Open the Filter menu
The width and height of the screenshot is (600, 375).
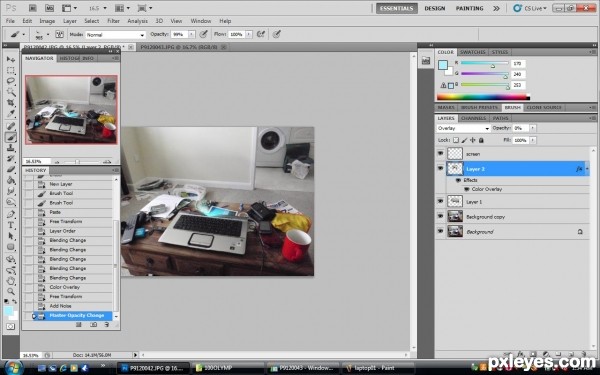click(113, 21)
